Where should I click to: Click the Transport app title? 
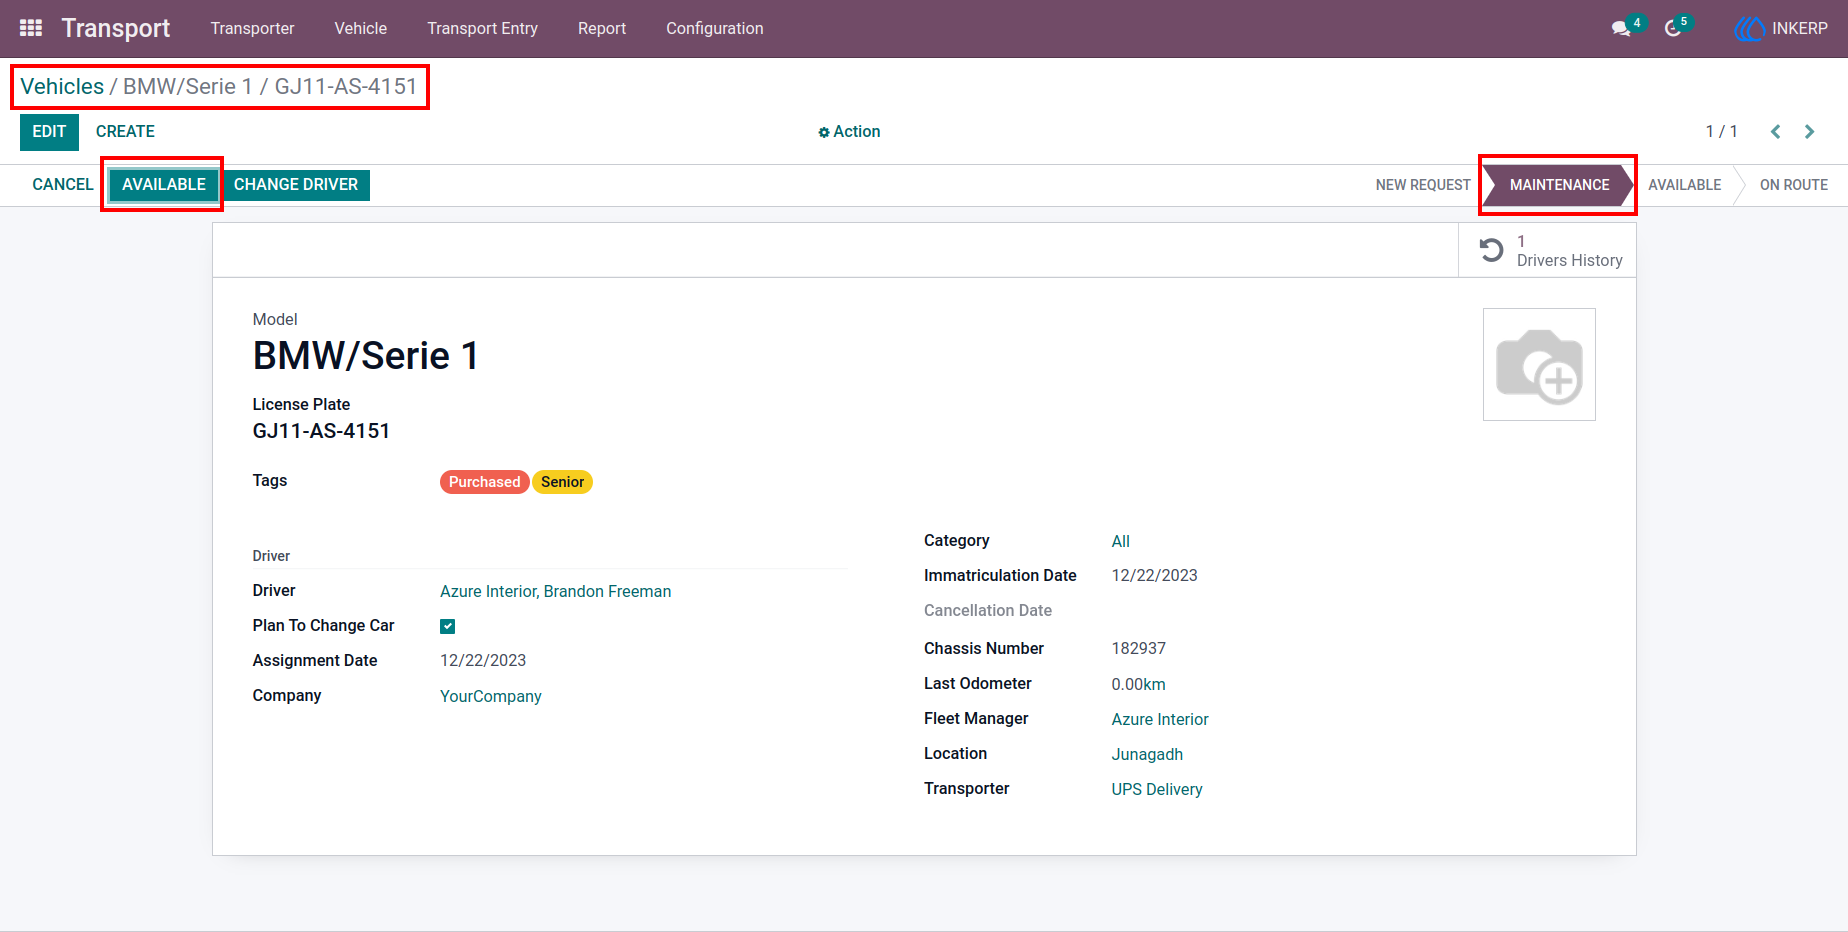[116, 29]
